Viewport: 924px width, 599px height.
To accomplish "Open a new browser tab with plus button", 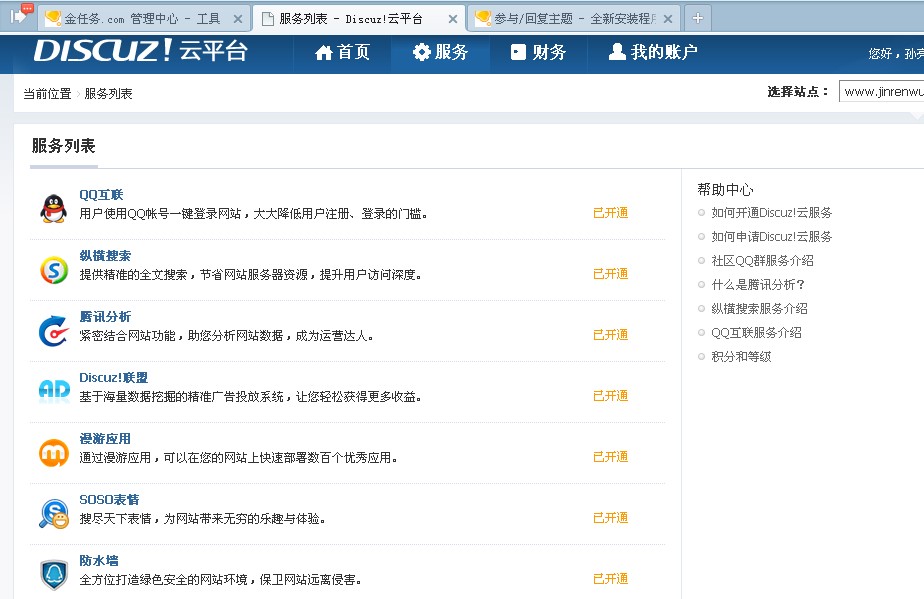I will click(x=697, y=18).
